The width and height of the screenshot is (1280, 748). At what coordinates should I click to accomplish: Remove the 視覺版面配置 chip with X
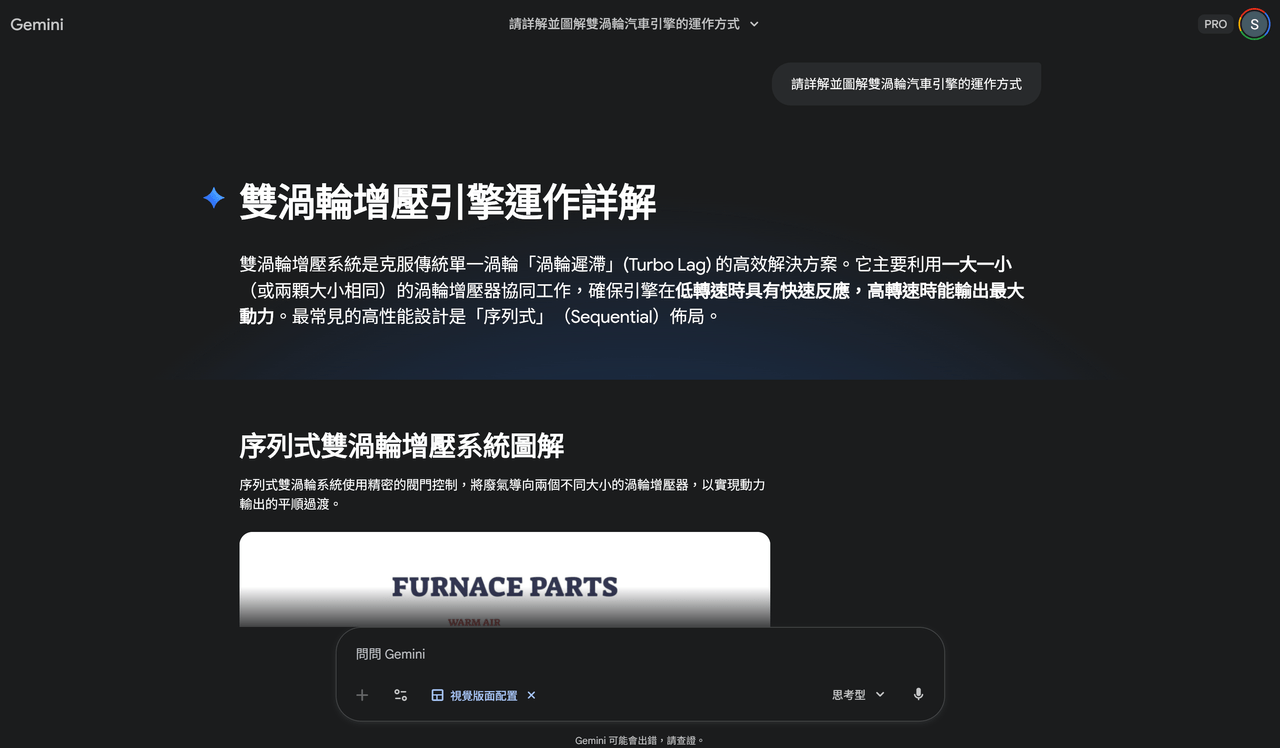[531, 695]
